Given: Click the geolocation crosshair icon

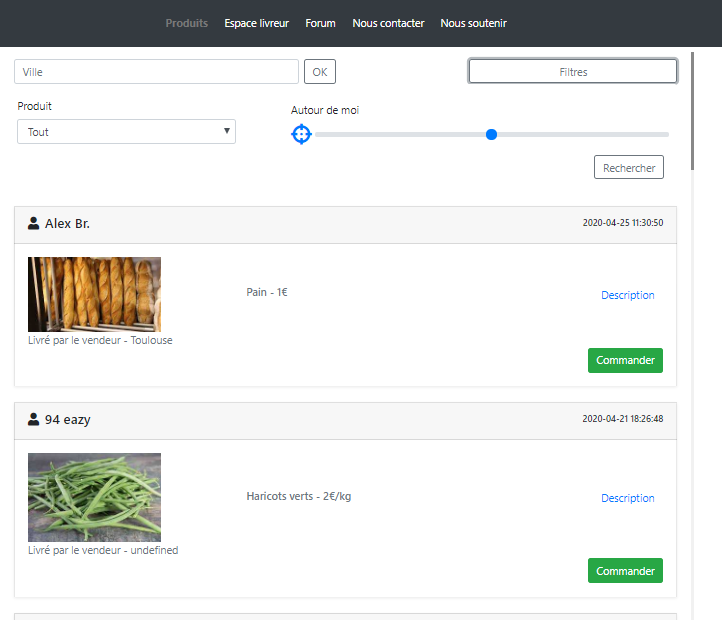Looking at the screenshot, I should coord(301,134).
